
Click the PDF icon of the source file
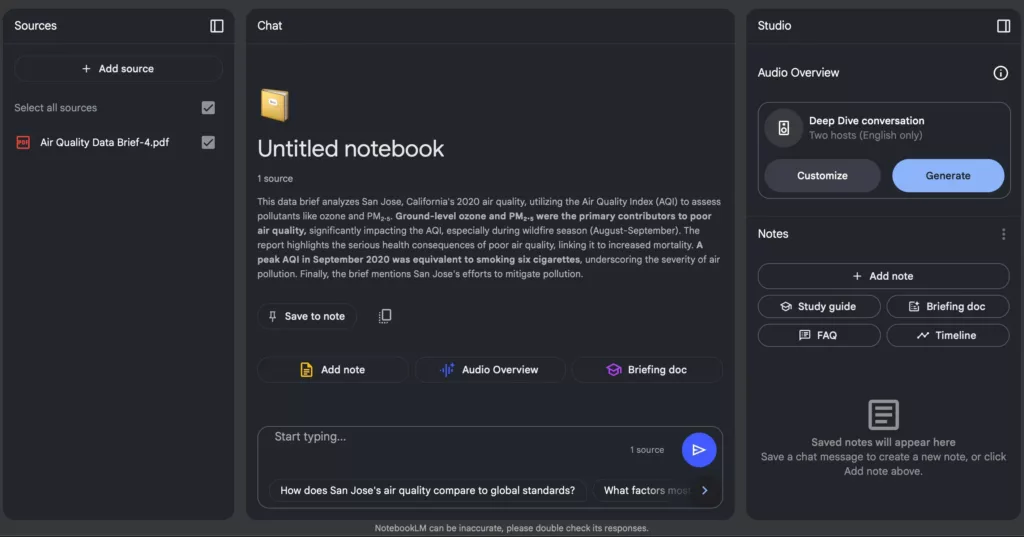click(23, 143)
